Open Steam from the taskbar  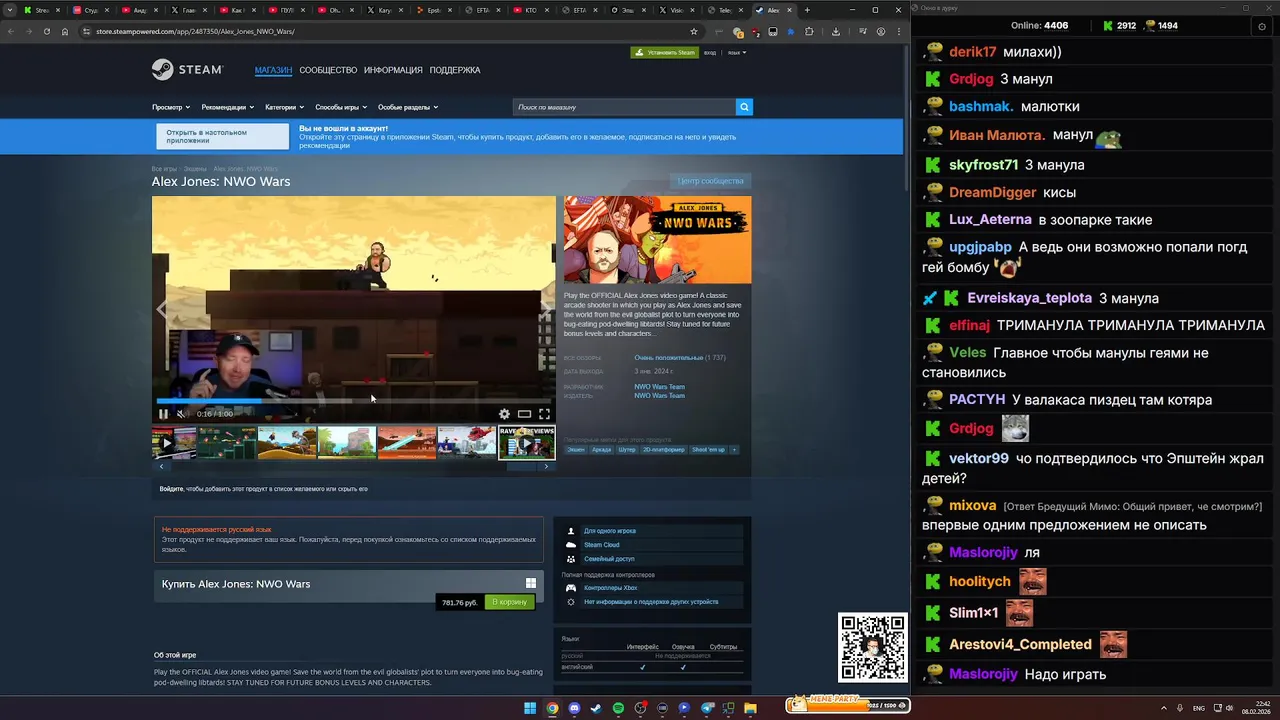[596, 708]
